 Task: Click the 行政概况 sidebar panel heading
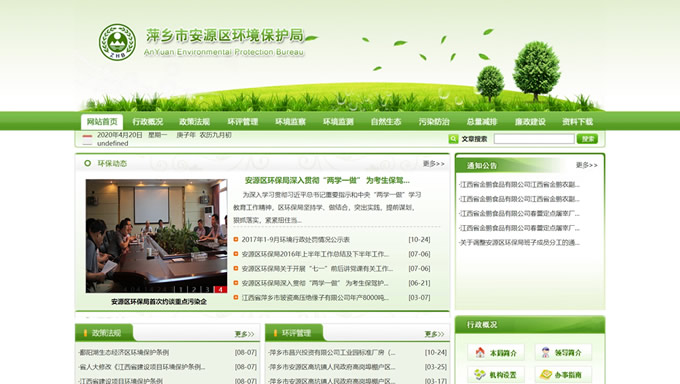tap(482, 325)
